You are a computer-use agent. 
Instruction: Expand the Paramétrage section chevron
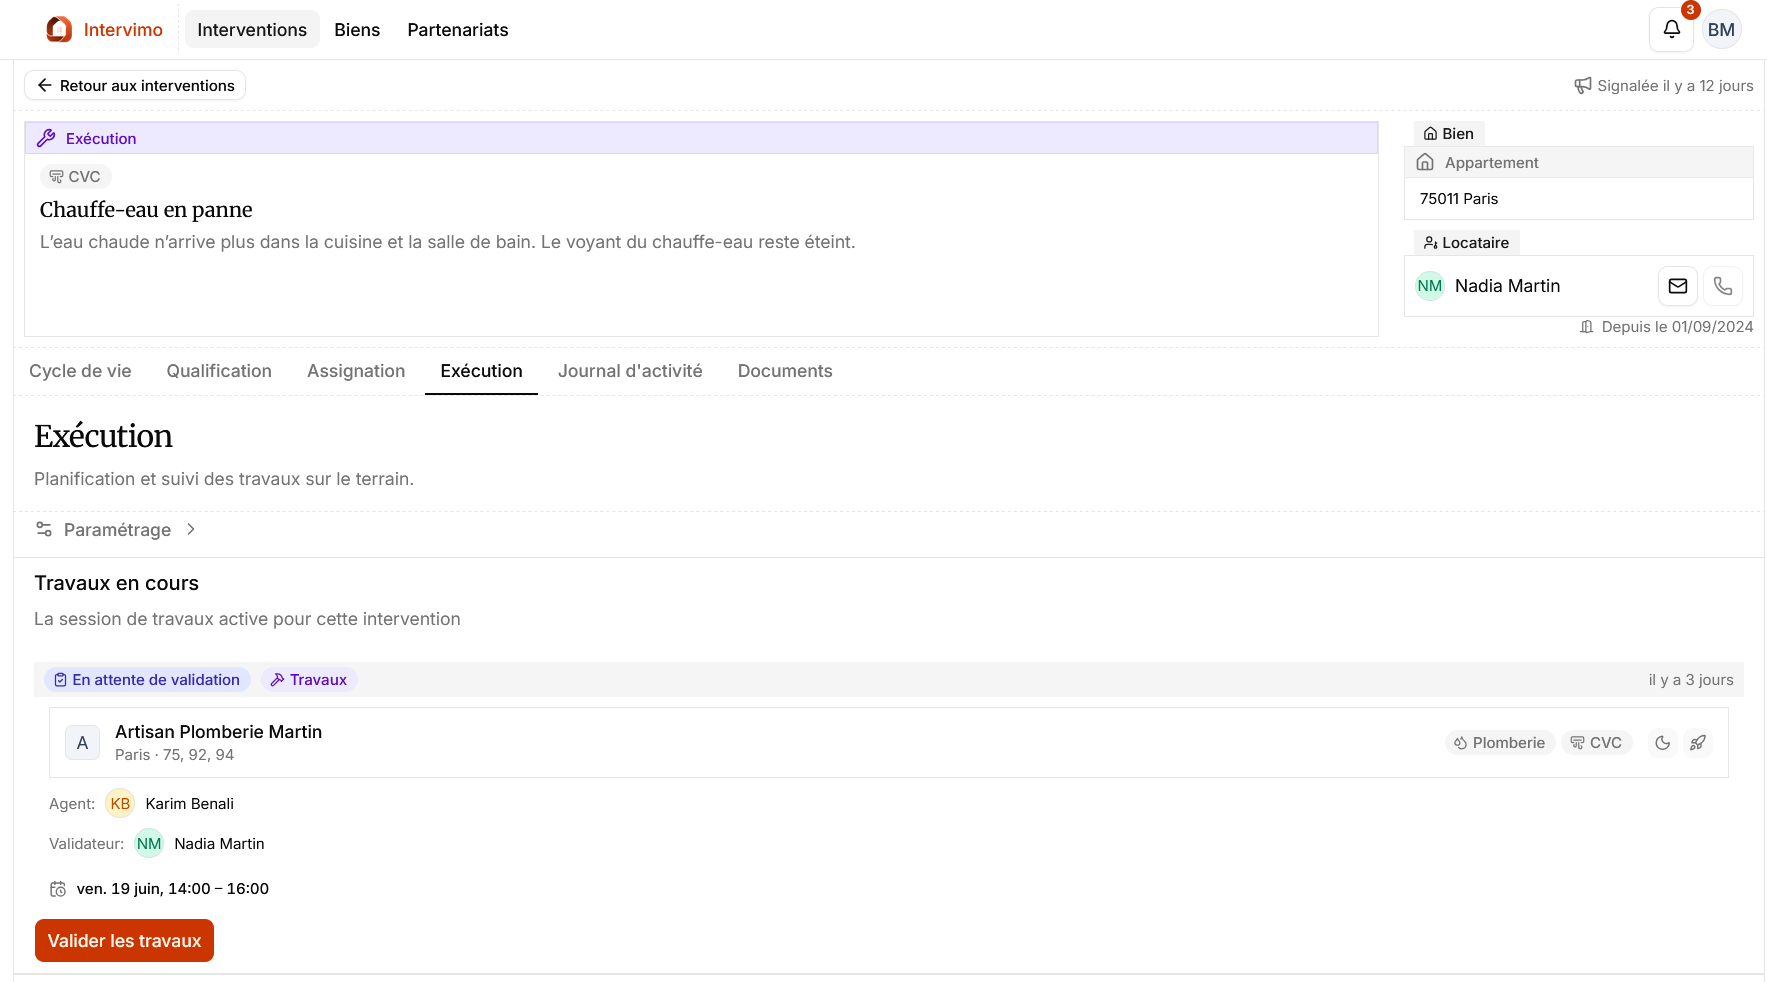[x=190, y=529]
